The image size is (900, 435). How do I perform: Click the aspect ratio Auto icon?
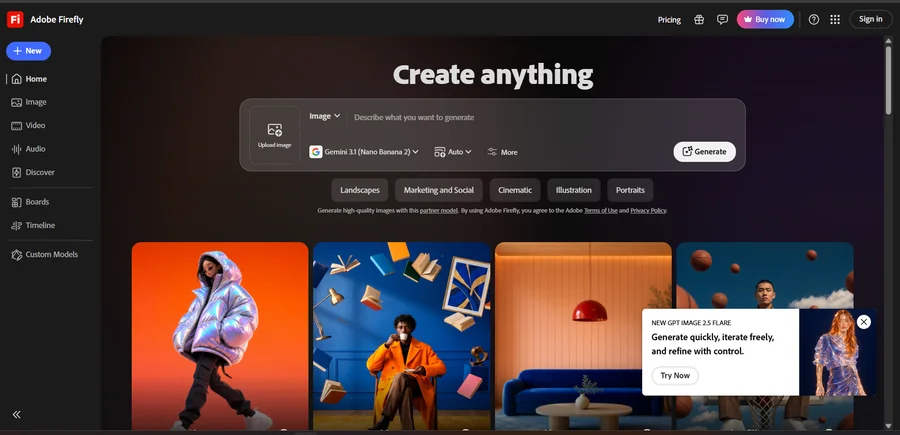(440, 152)
